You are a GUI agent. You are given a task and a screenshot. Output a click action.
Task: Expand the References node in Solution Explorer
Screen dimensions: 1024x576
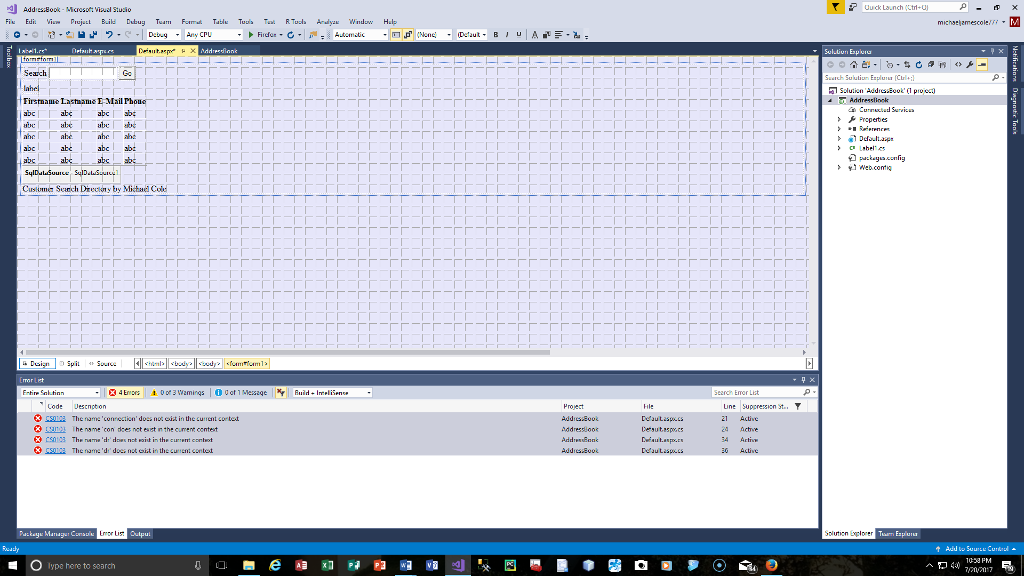click(x=840, y=128)
